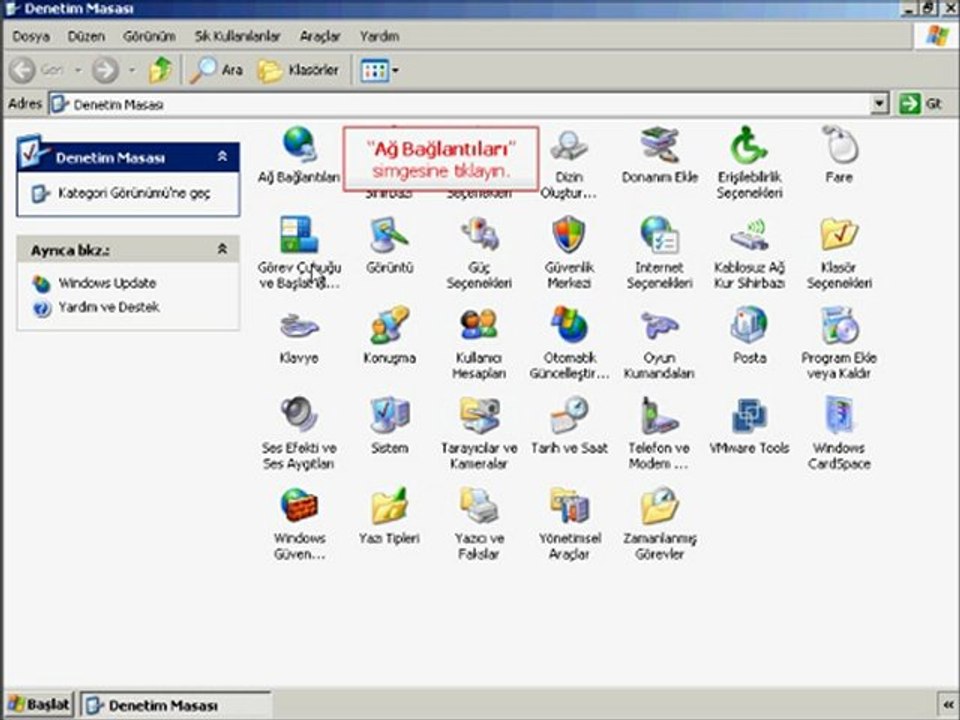Expand hidden tray icons chevron
Image resolution: width=960 pixels, height=720 pixels.
pyautogui.click(x=948, y=705)
